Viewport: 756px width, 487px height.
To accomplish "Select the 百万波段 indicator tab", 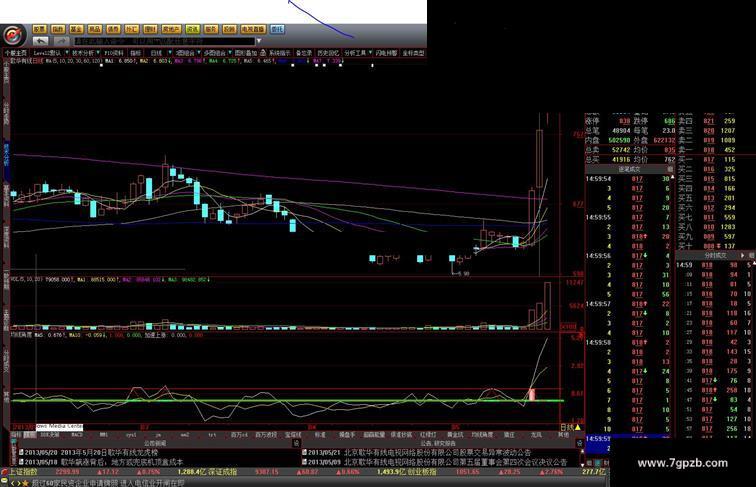I will click(x=265, y=434).
